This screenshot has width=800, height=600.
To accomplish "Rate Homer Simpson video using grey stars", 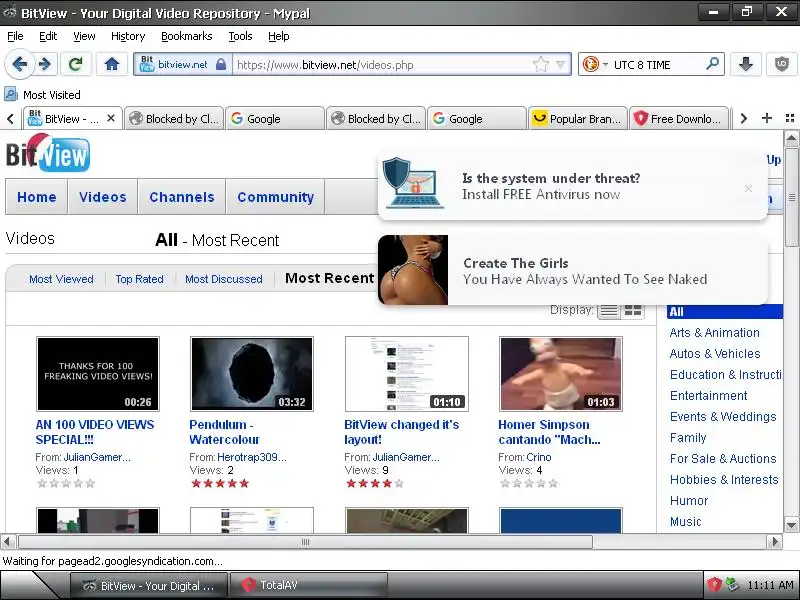I will coord(529,483).
